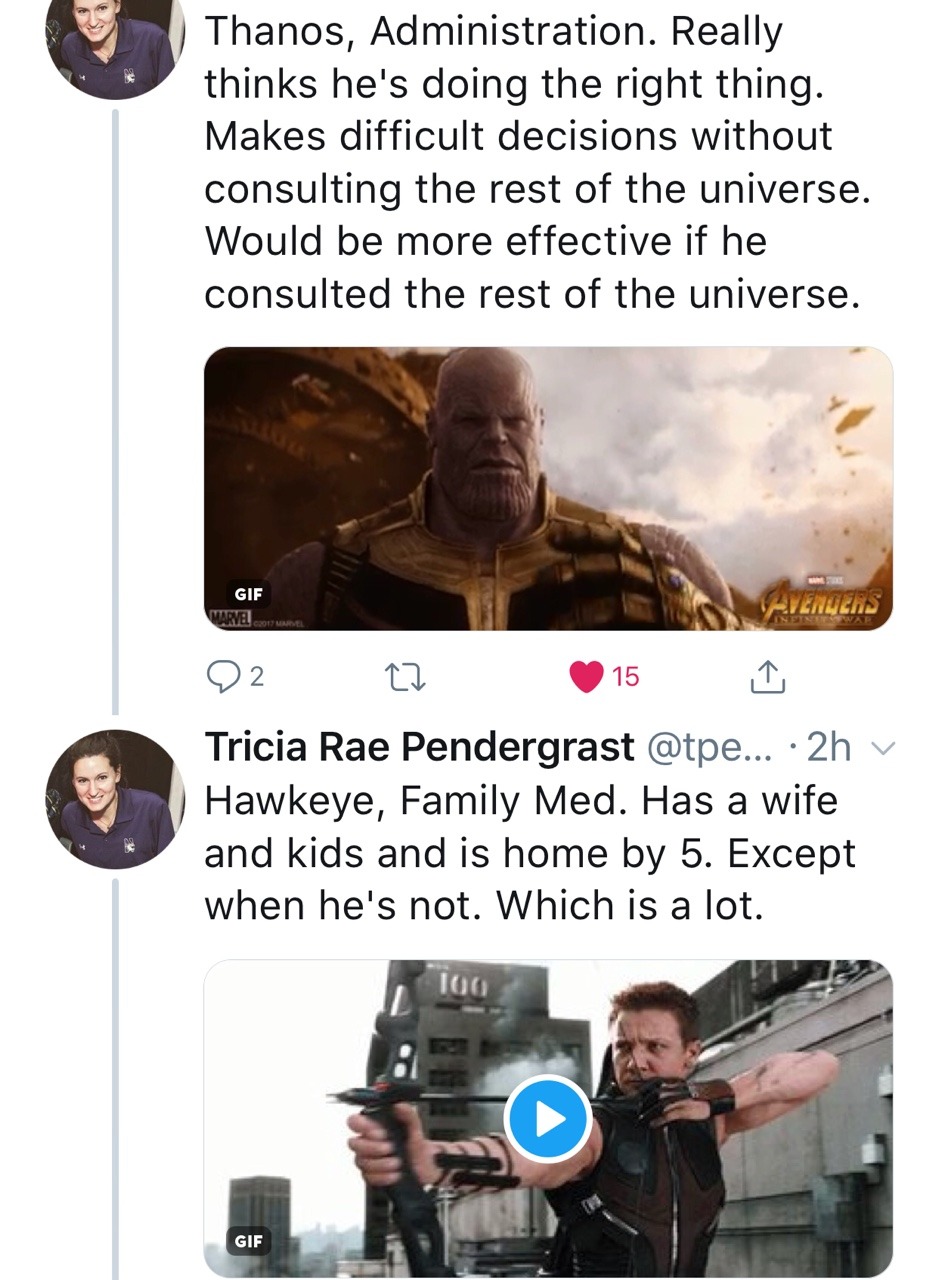Open the Thanos Avengers GIF
Screen dimensions: 939x1280
[x=547, y=488]
